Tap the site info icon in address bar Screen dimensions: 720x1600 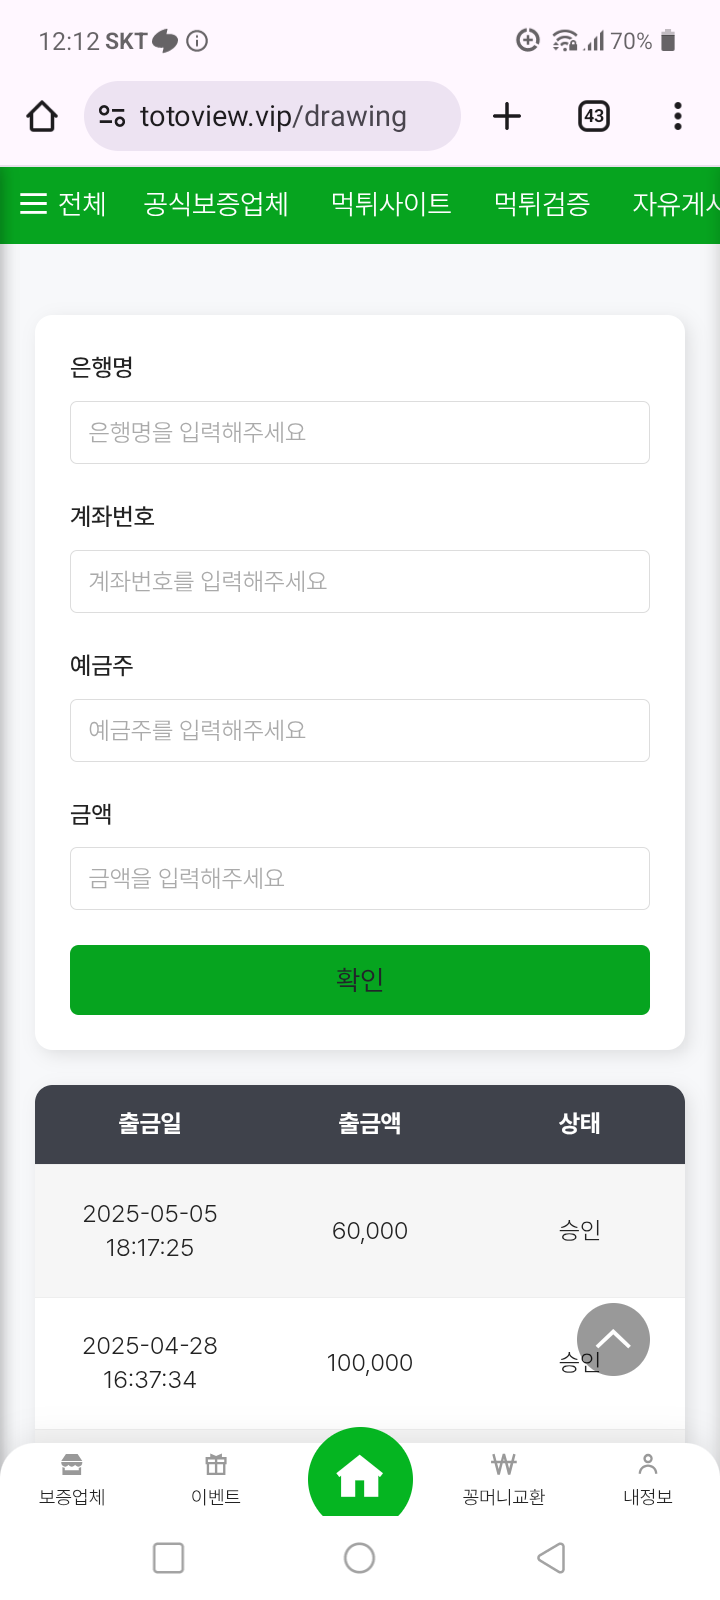point(112,117)
